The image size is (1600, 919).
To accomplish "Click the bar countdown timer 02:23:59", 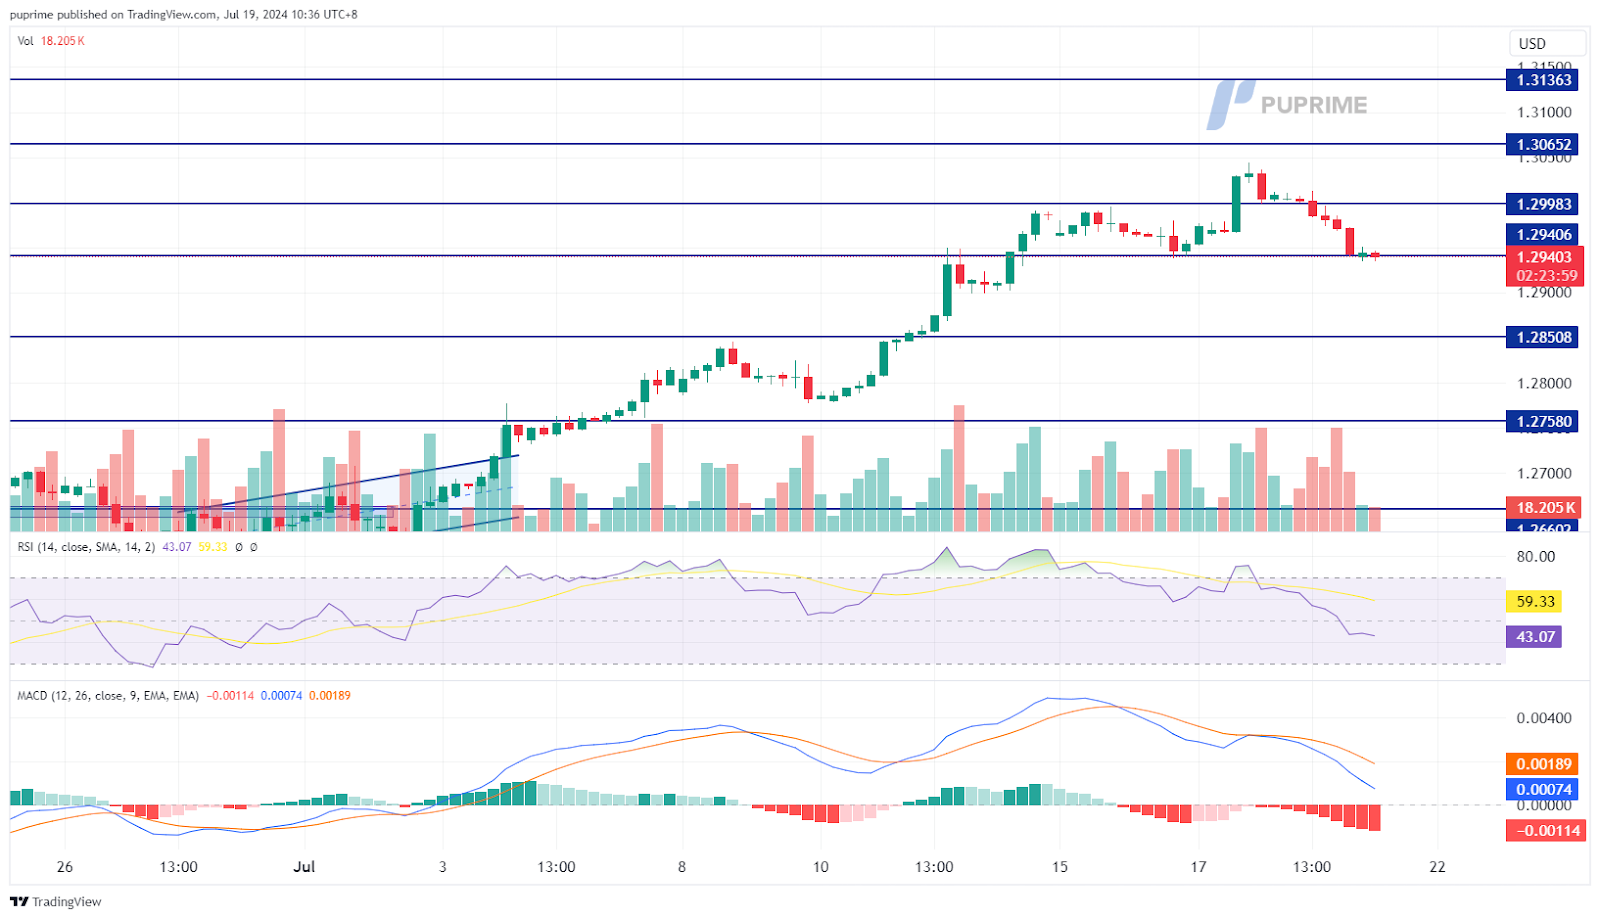I will point(1546,276).
